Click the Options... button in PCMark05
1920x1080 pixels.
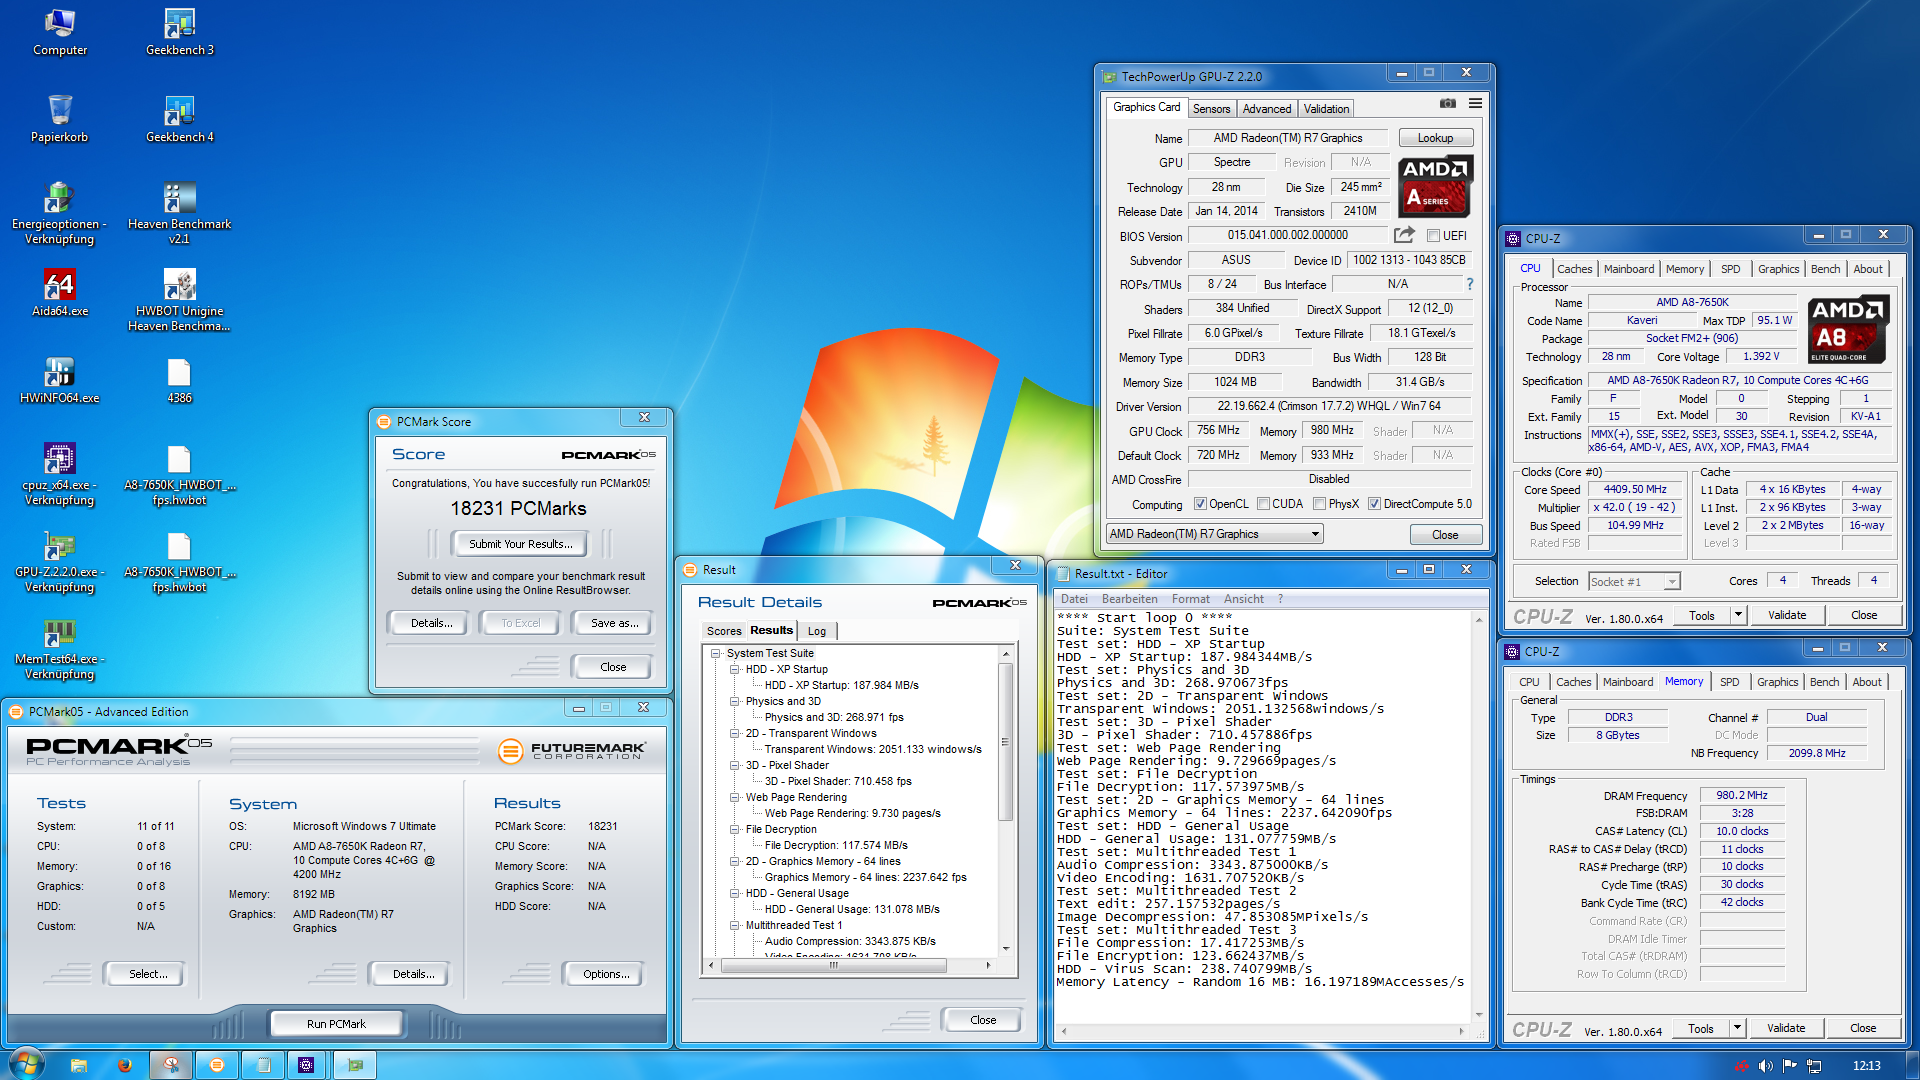(x=606, y=974)
